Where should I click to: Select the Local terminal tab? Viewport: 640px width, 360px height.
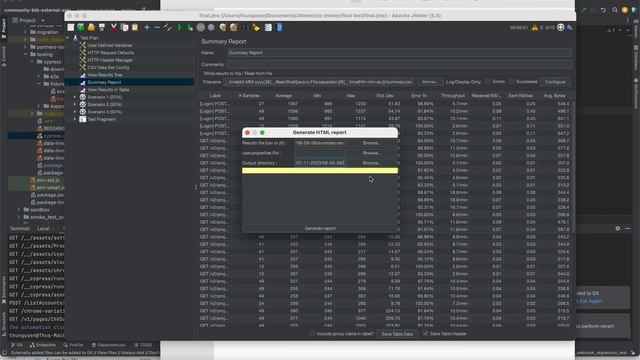tap(43, 229)
